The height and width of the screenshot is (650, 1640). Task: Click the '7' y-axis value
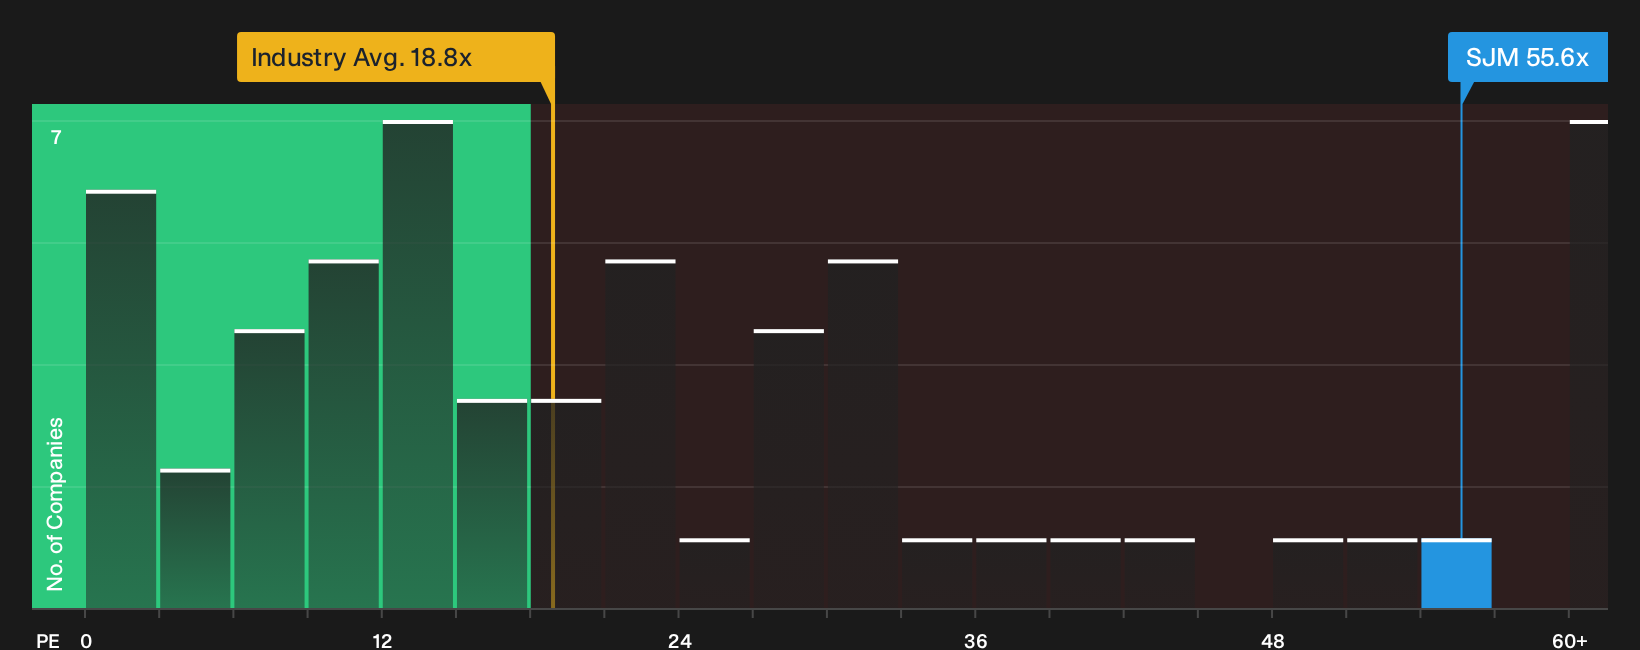[56, 138]
